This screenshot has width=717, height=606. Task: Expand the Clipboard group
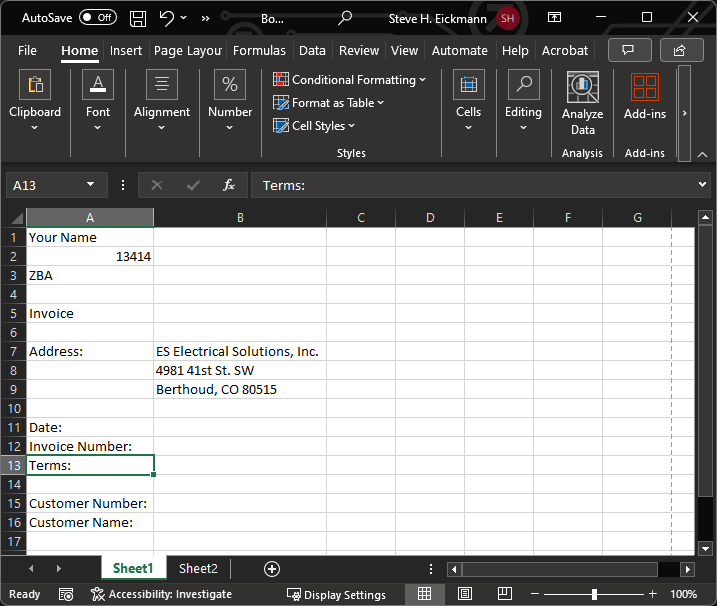click(x=35, y=101)
